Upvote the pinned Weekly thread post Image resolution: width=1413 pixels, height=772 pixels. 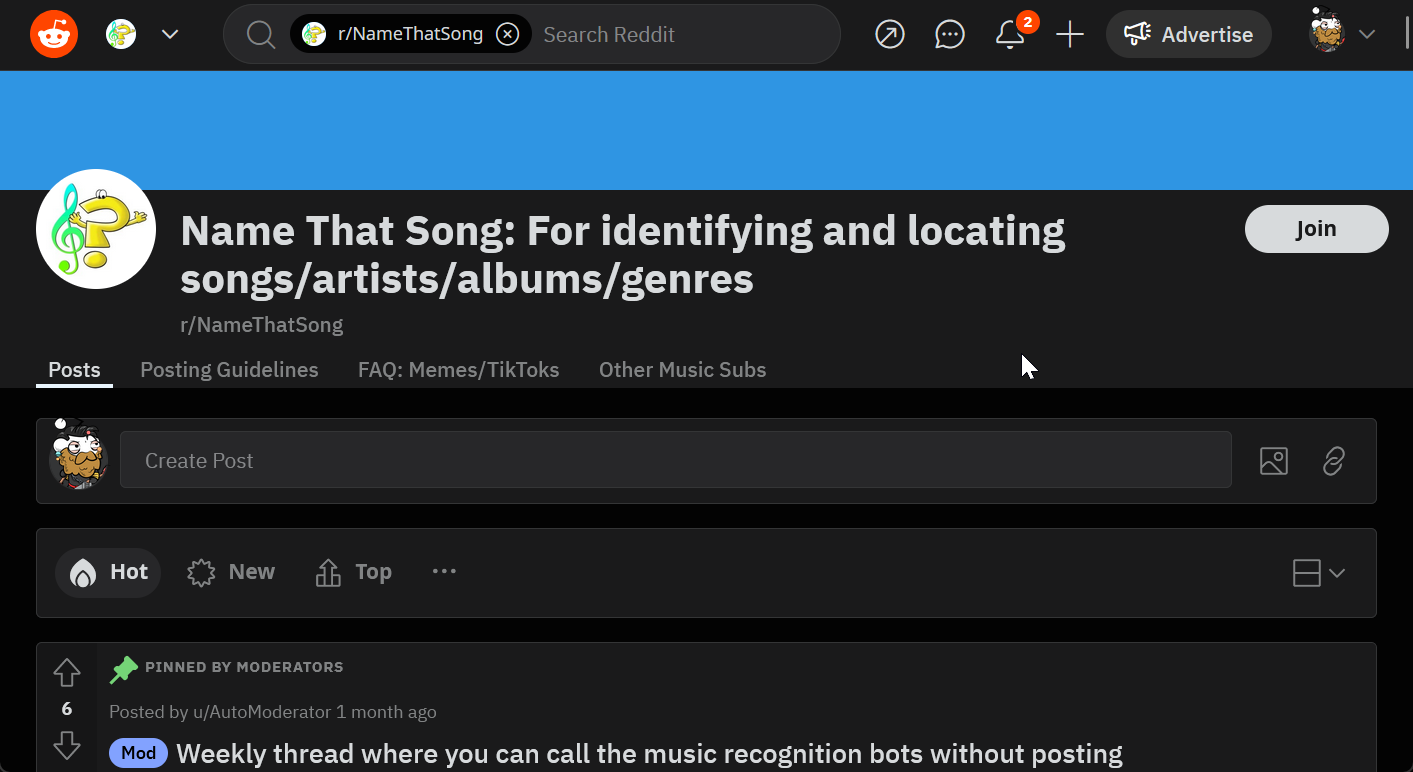pyautogui.click(x=67, y=673)
